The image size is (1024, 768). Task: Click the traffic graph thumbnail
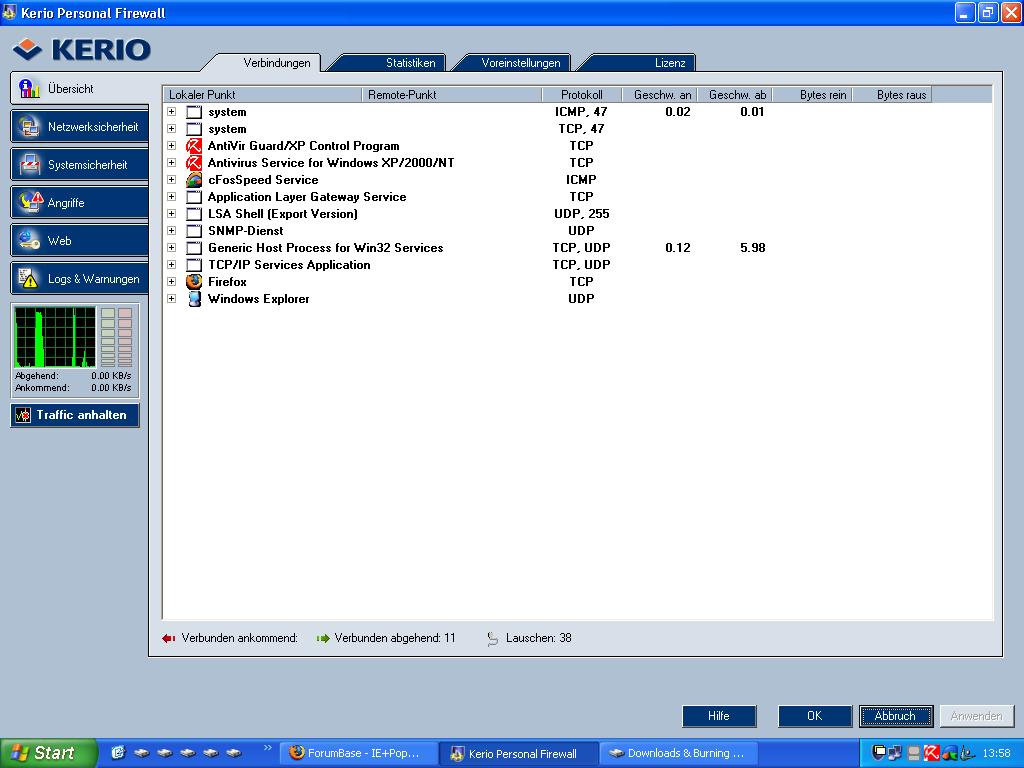pyautogui.click(x=55, y=337)
